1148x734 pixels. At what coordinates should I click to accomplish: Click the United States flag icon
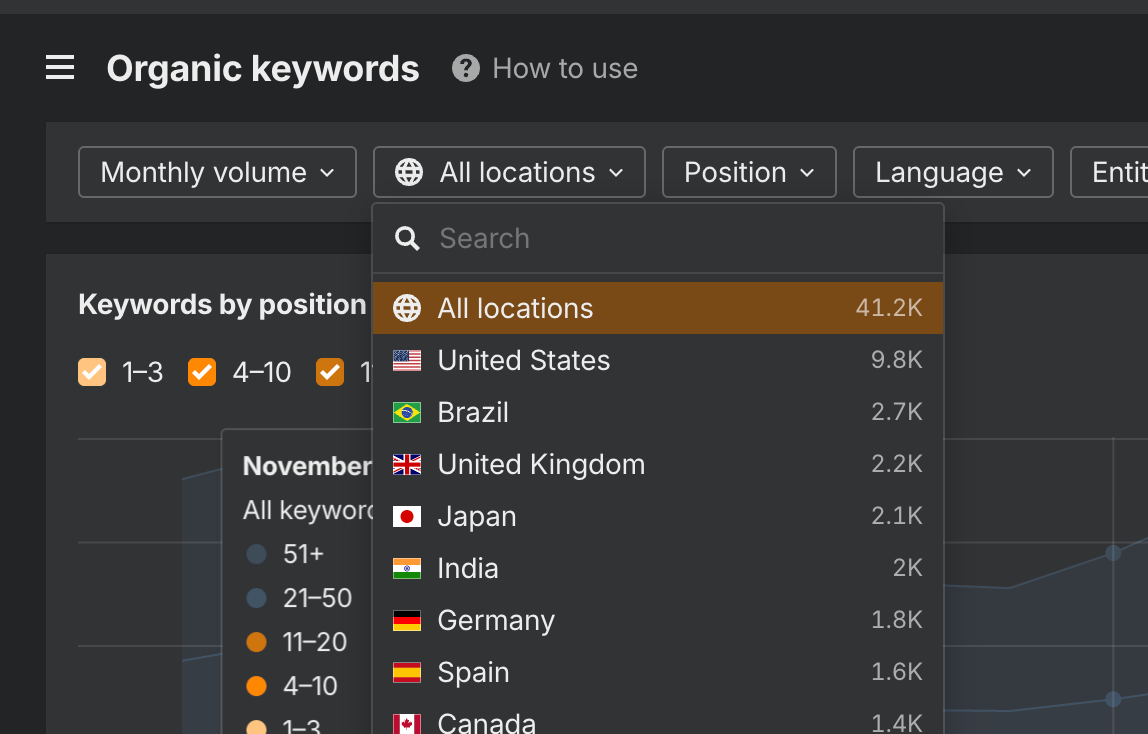[407, 361]
